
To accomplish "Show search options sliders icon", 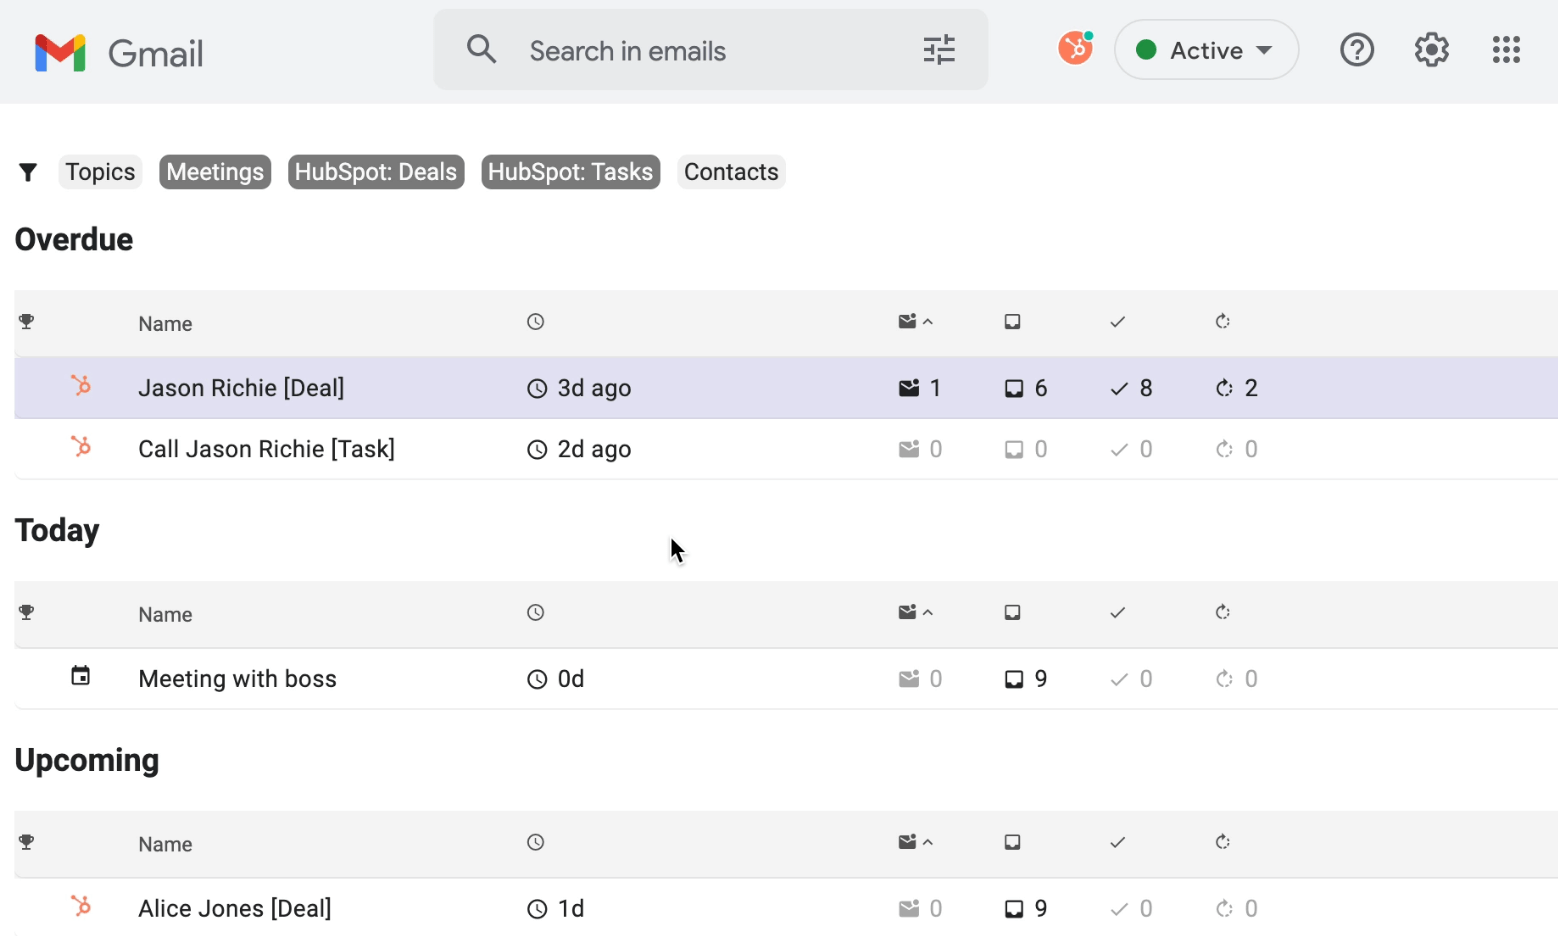I will coord(938,50).
